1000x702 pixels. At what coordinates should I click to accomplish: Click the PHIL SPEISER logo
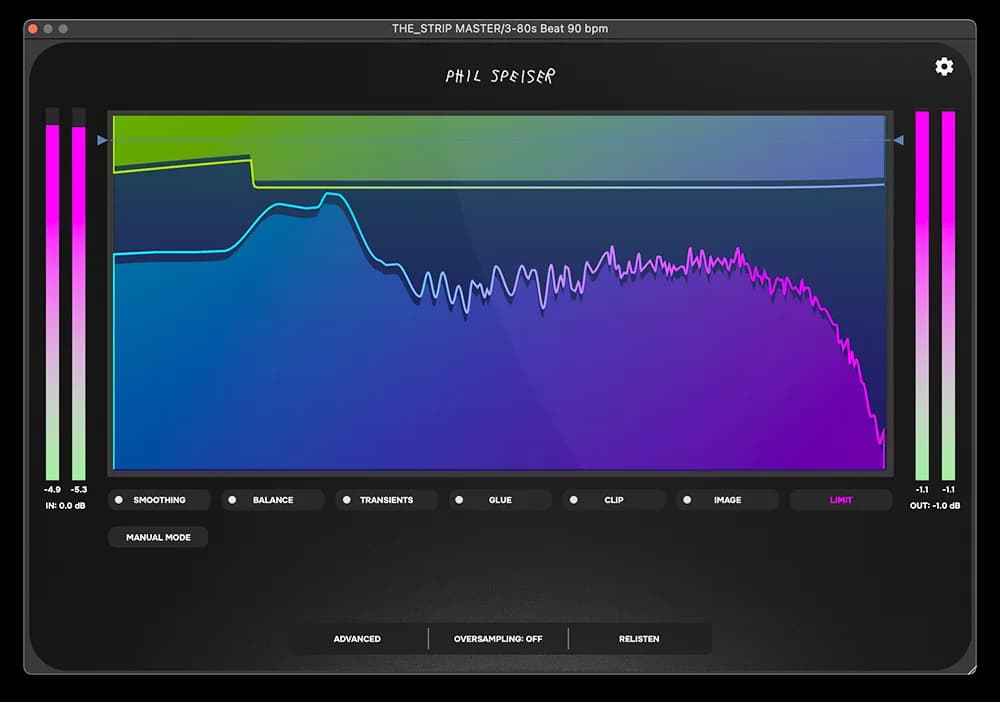tap(500, 76)
